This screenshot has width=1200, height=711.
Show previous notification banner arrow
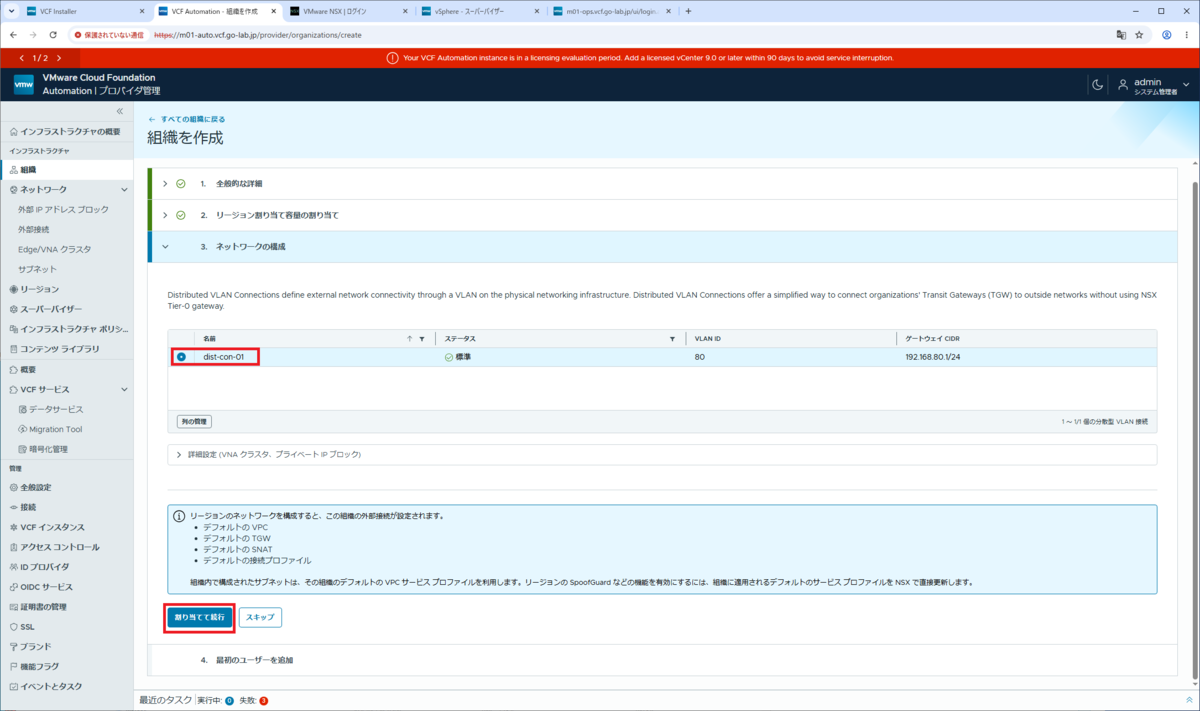(22, 58)
